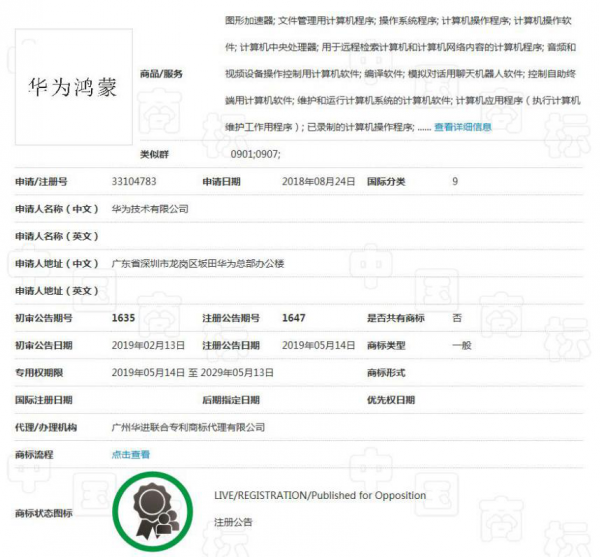Select the similar group codes 0901;0907
Image resolution: width=600 pixels, height=557 pixels.
(x=255, y=154)
